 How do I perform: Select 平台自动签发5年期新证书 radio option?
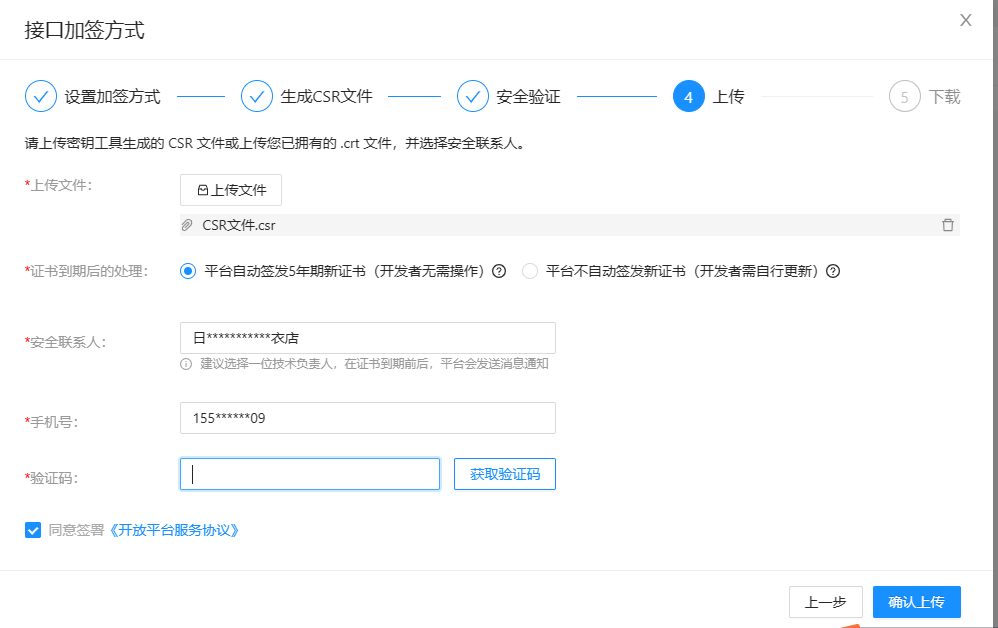click(188, 271)
